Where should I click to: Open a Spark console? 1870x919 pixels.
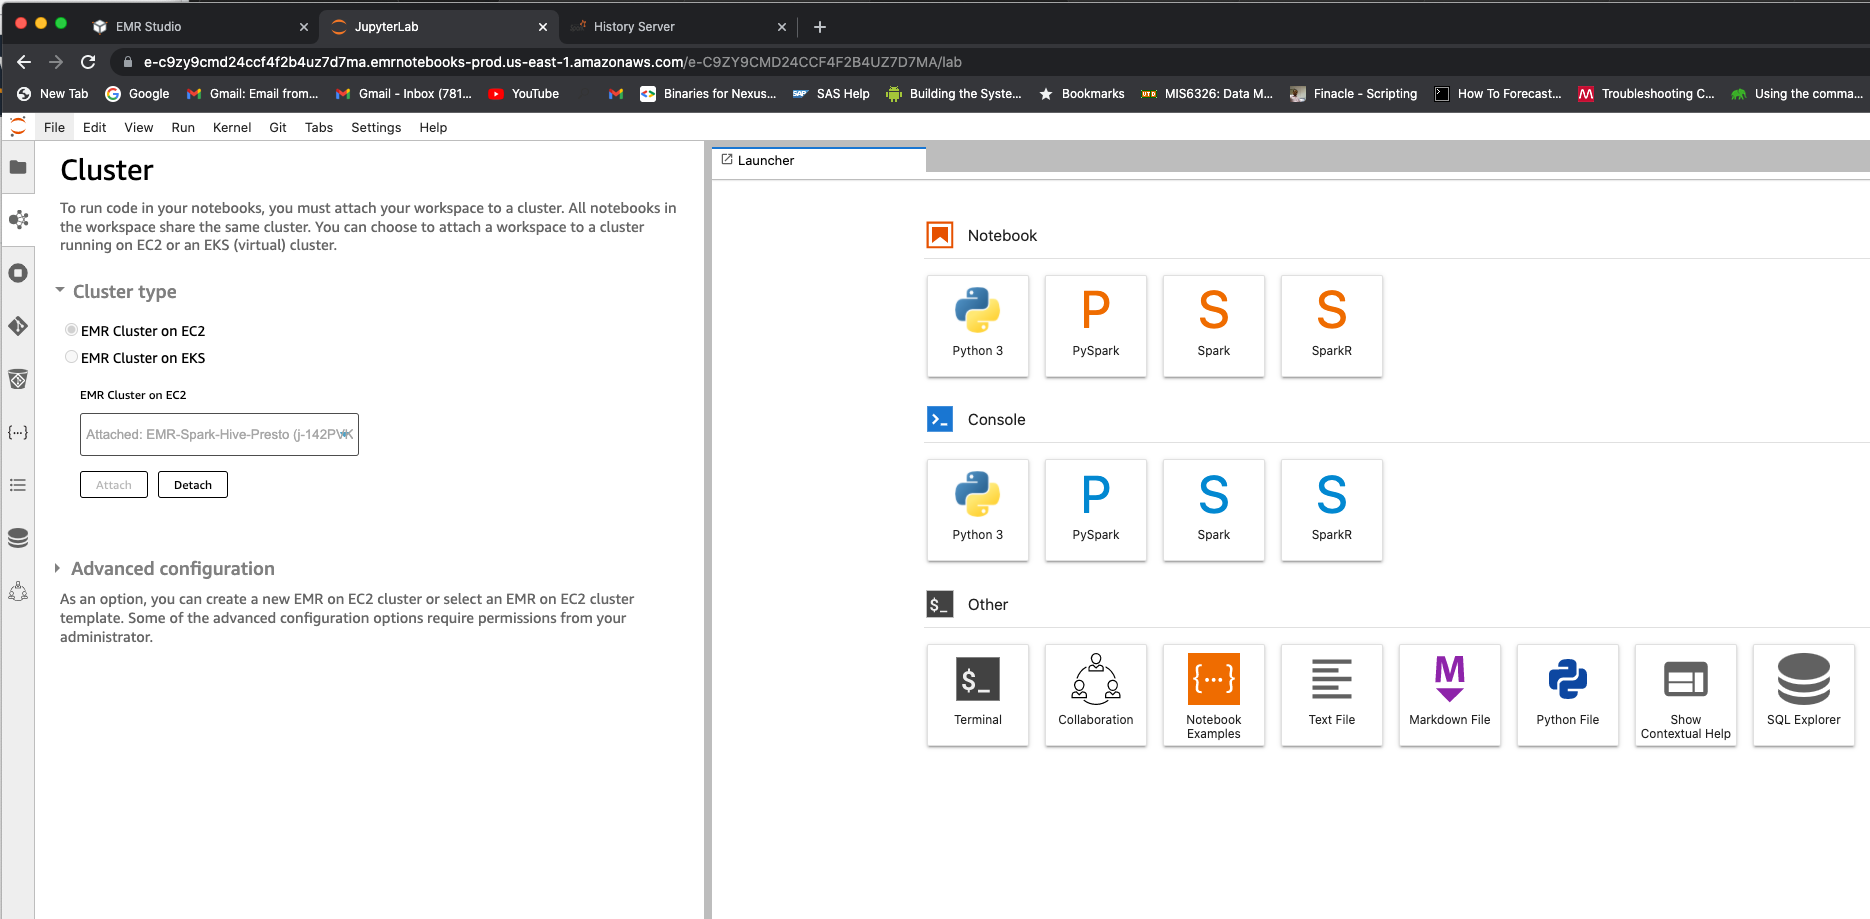(x=1214, y=510)
